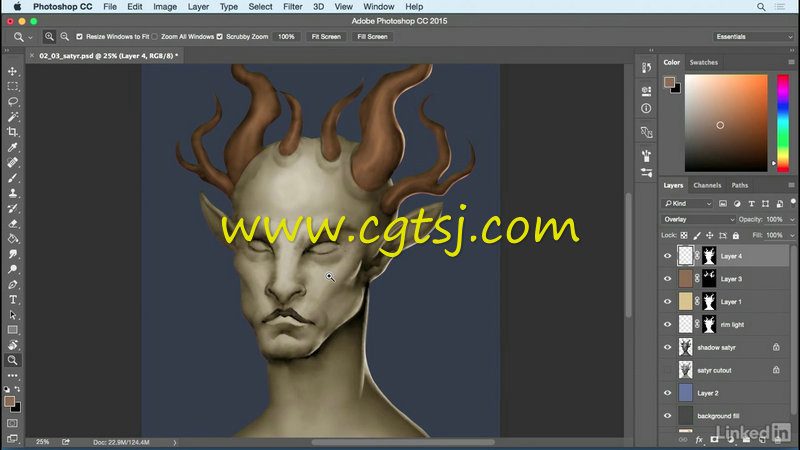Open the Color panel flyout menu

tap(791, 62)
